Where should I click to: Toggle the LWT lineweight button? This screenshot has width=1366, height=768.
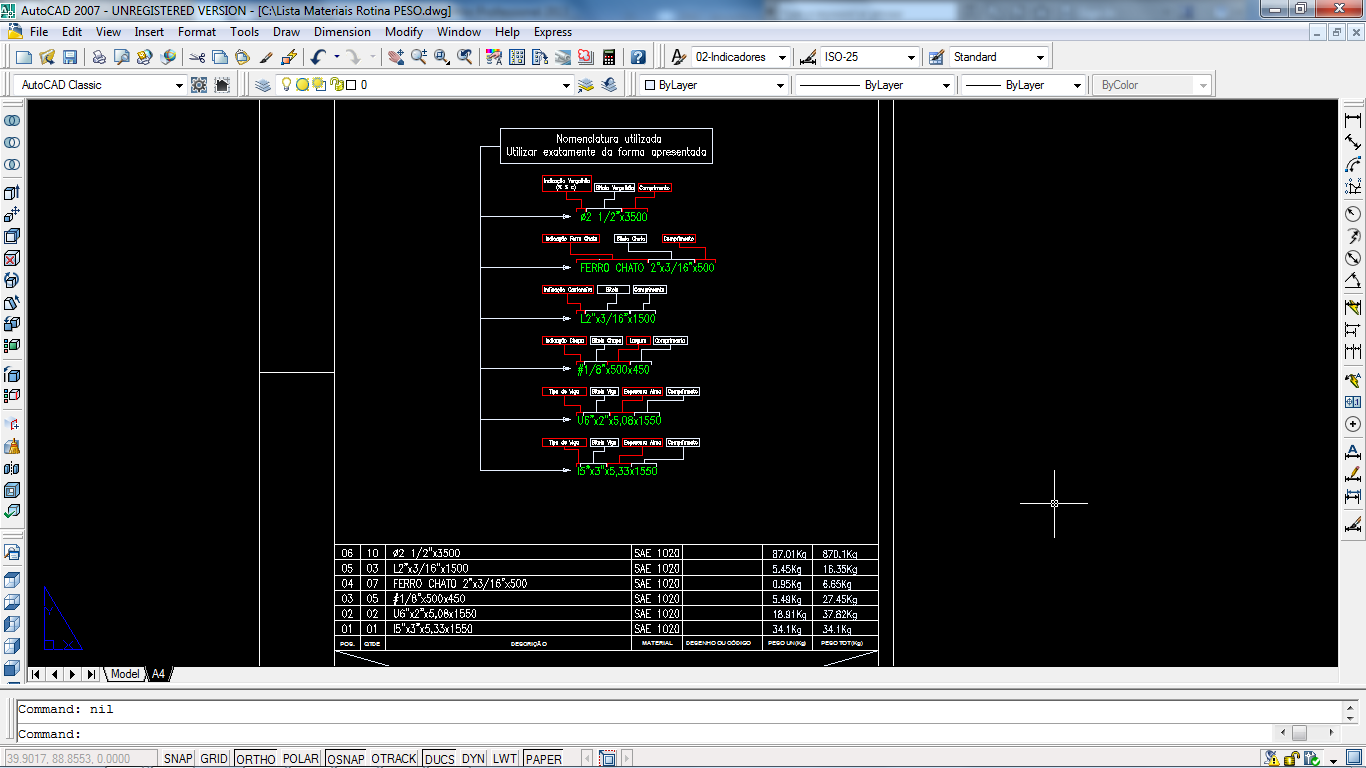[x=505, y=759]
